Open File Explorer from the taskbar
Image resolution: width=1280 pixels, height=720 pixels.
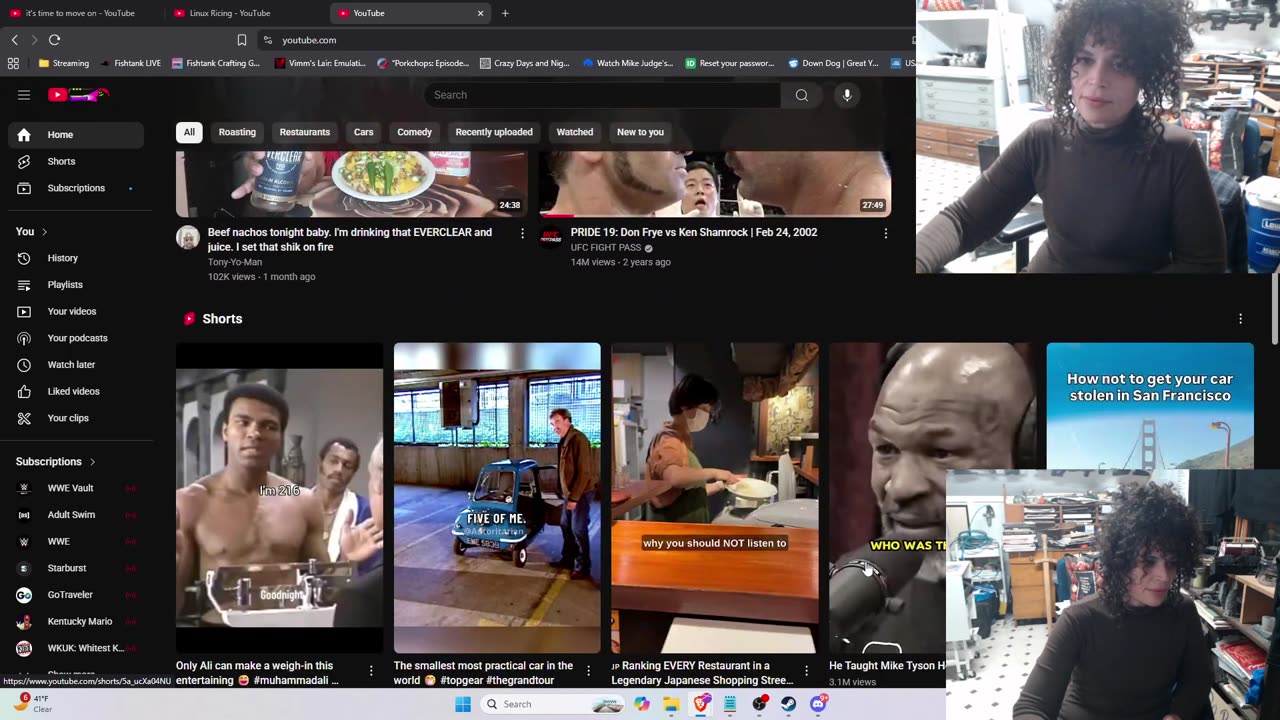pyautogui.click(x=671, y=704)
